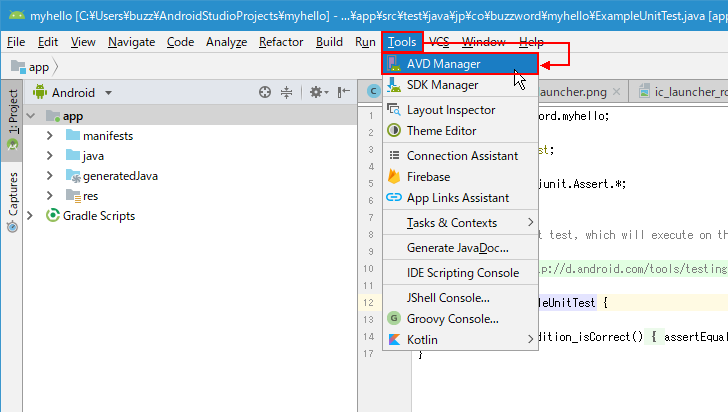728x412 pixels.
Task: Open IDE Scripting Console
Action: [x=460, y=273]
